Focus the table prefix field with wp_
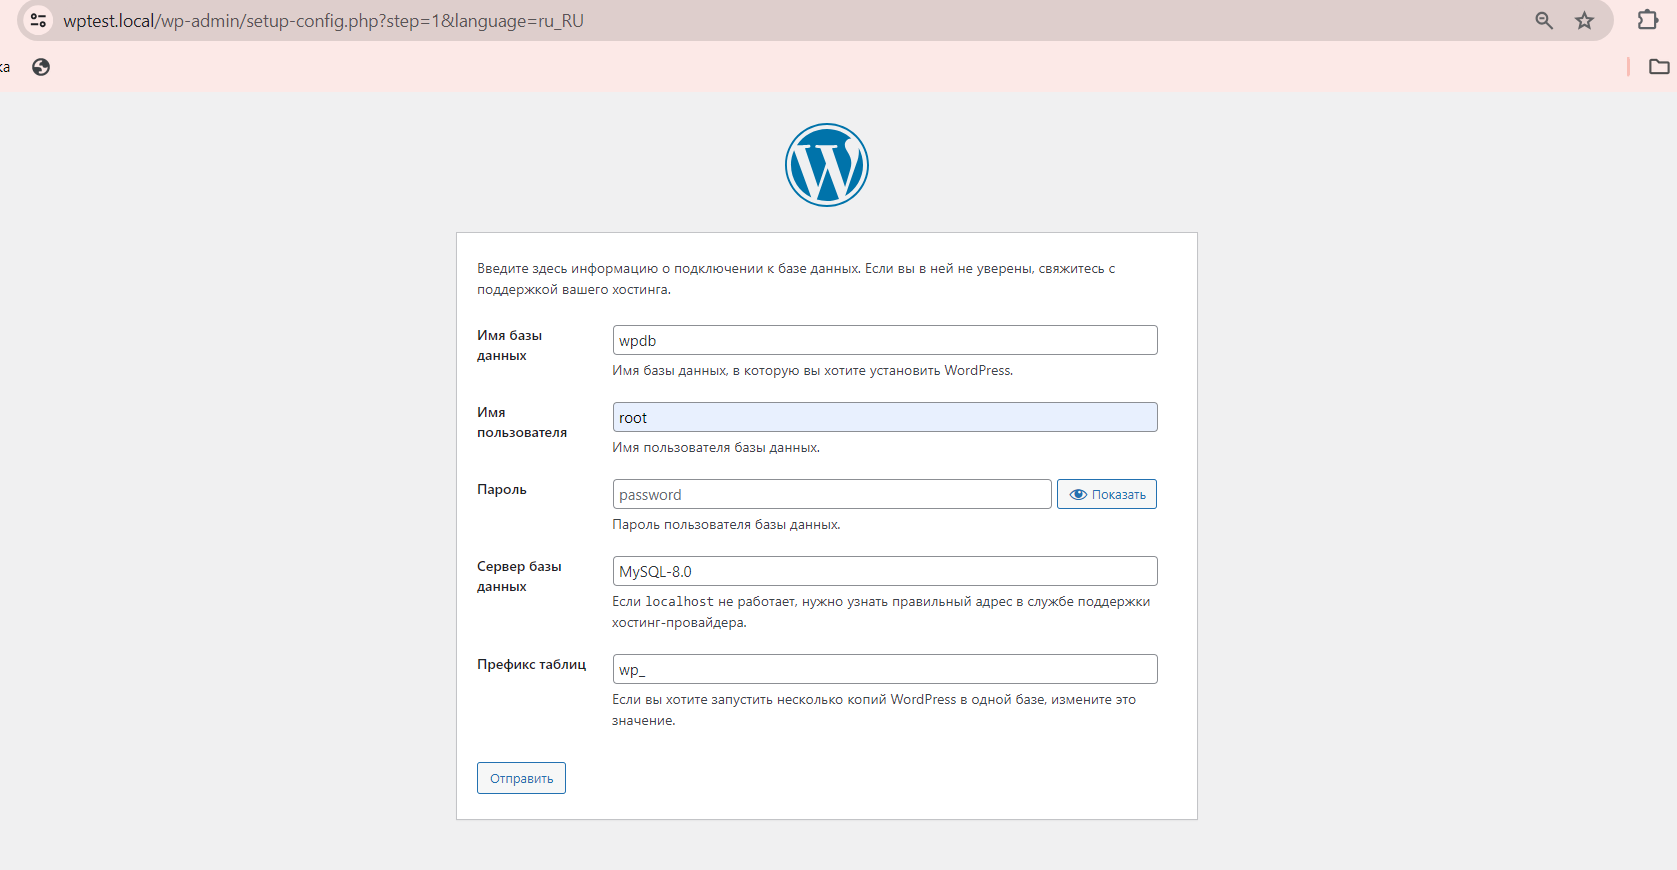The width and height of the screenshot is (1677, 870). [885, 669]
